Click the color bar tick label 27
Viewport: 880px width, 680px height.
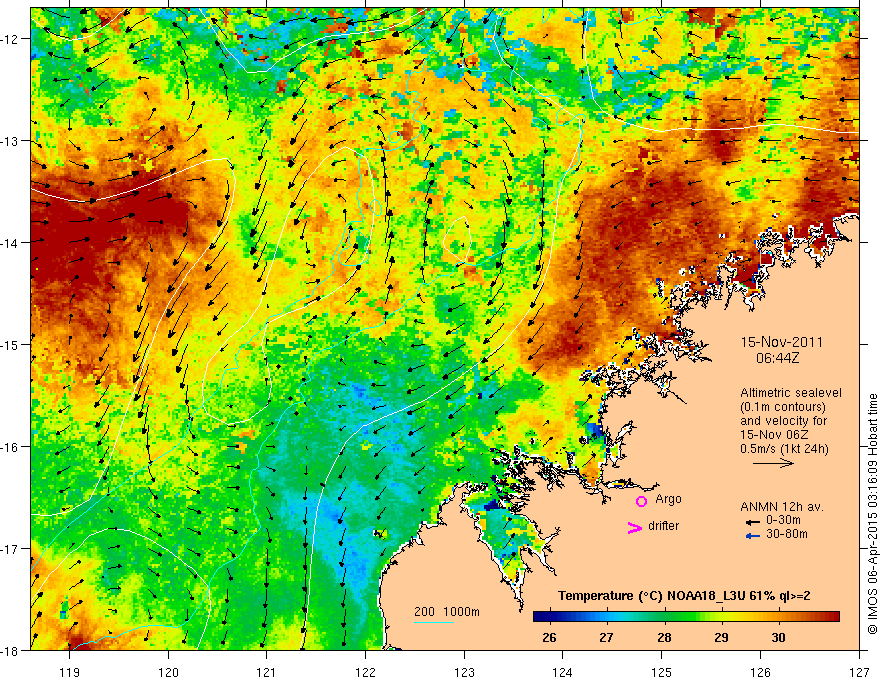coord(607,638)
